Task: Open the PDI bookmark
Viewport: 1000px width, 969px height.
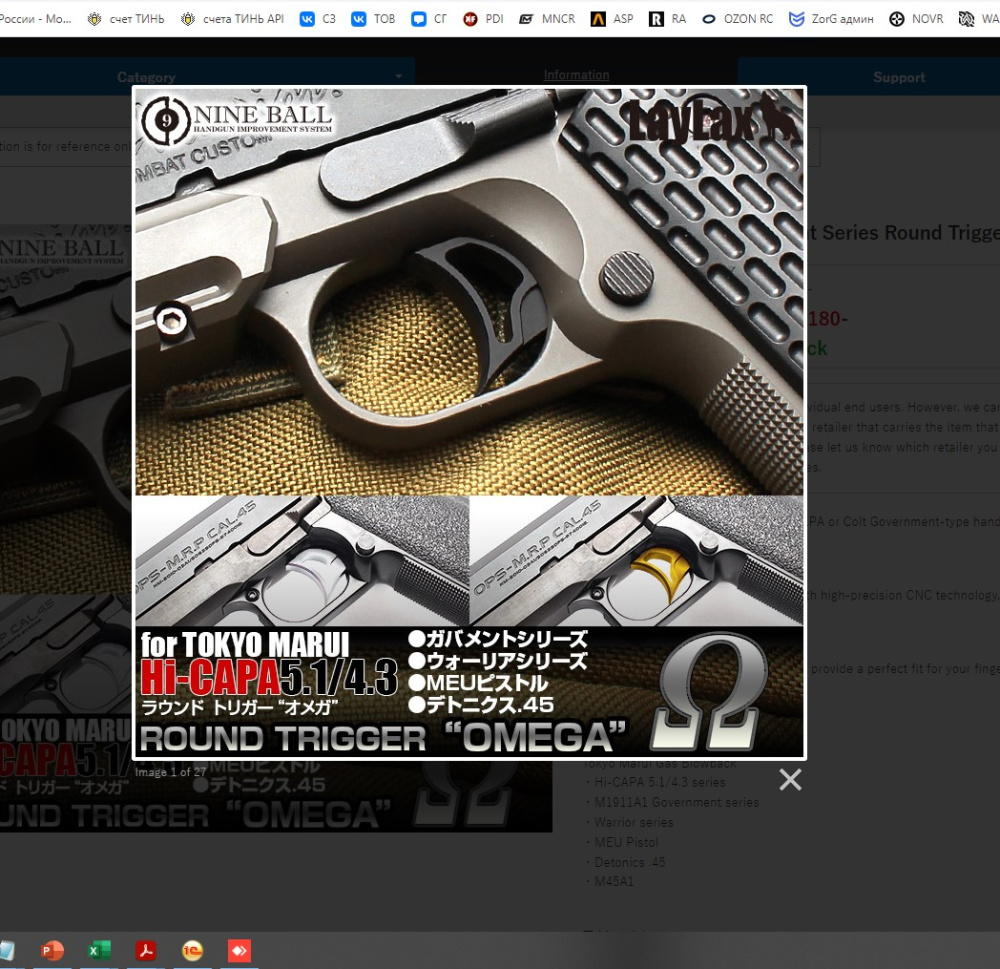Action: click(483, 19)
